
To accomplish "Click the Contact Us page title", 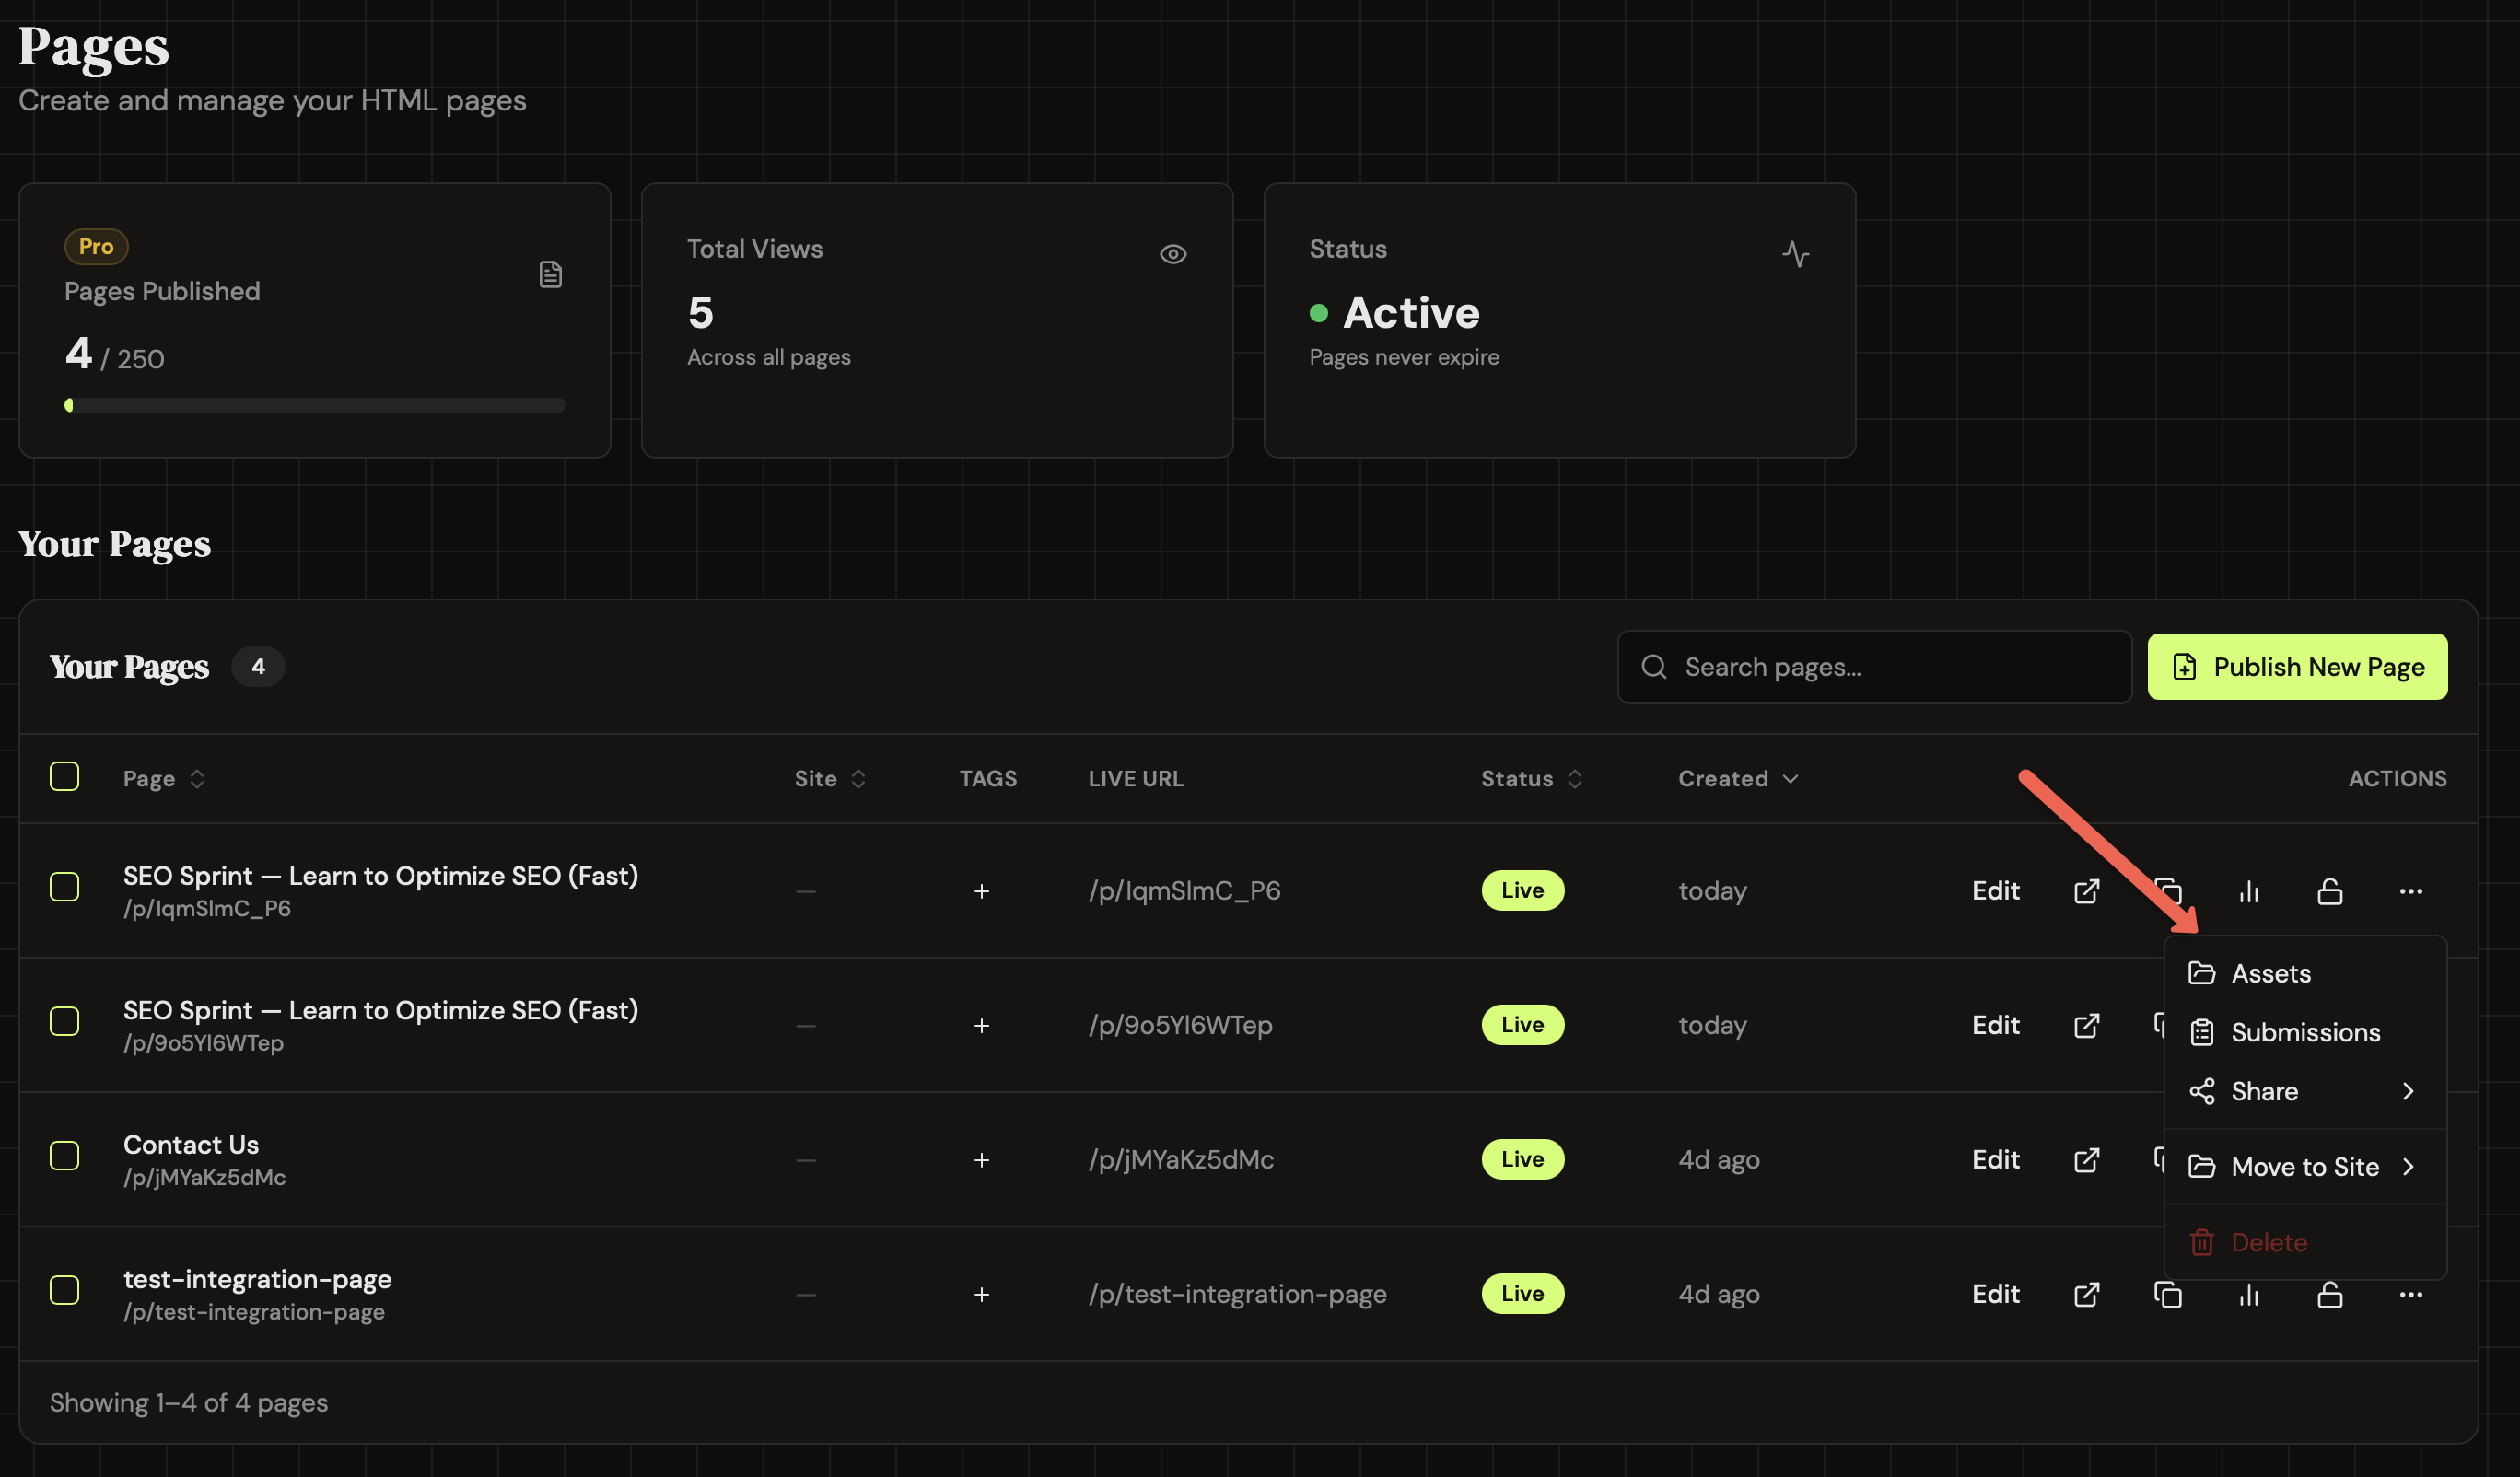I will tap(191, 1144).
